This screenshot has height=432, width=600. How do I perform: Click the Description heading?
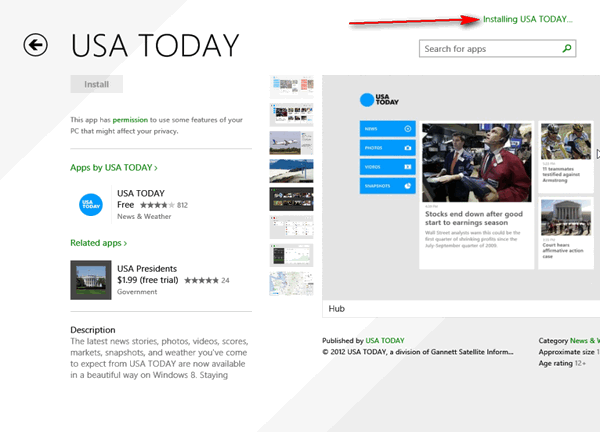tap(93, 330)
